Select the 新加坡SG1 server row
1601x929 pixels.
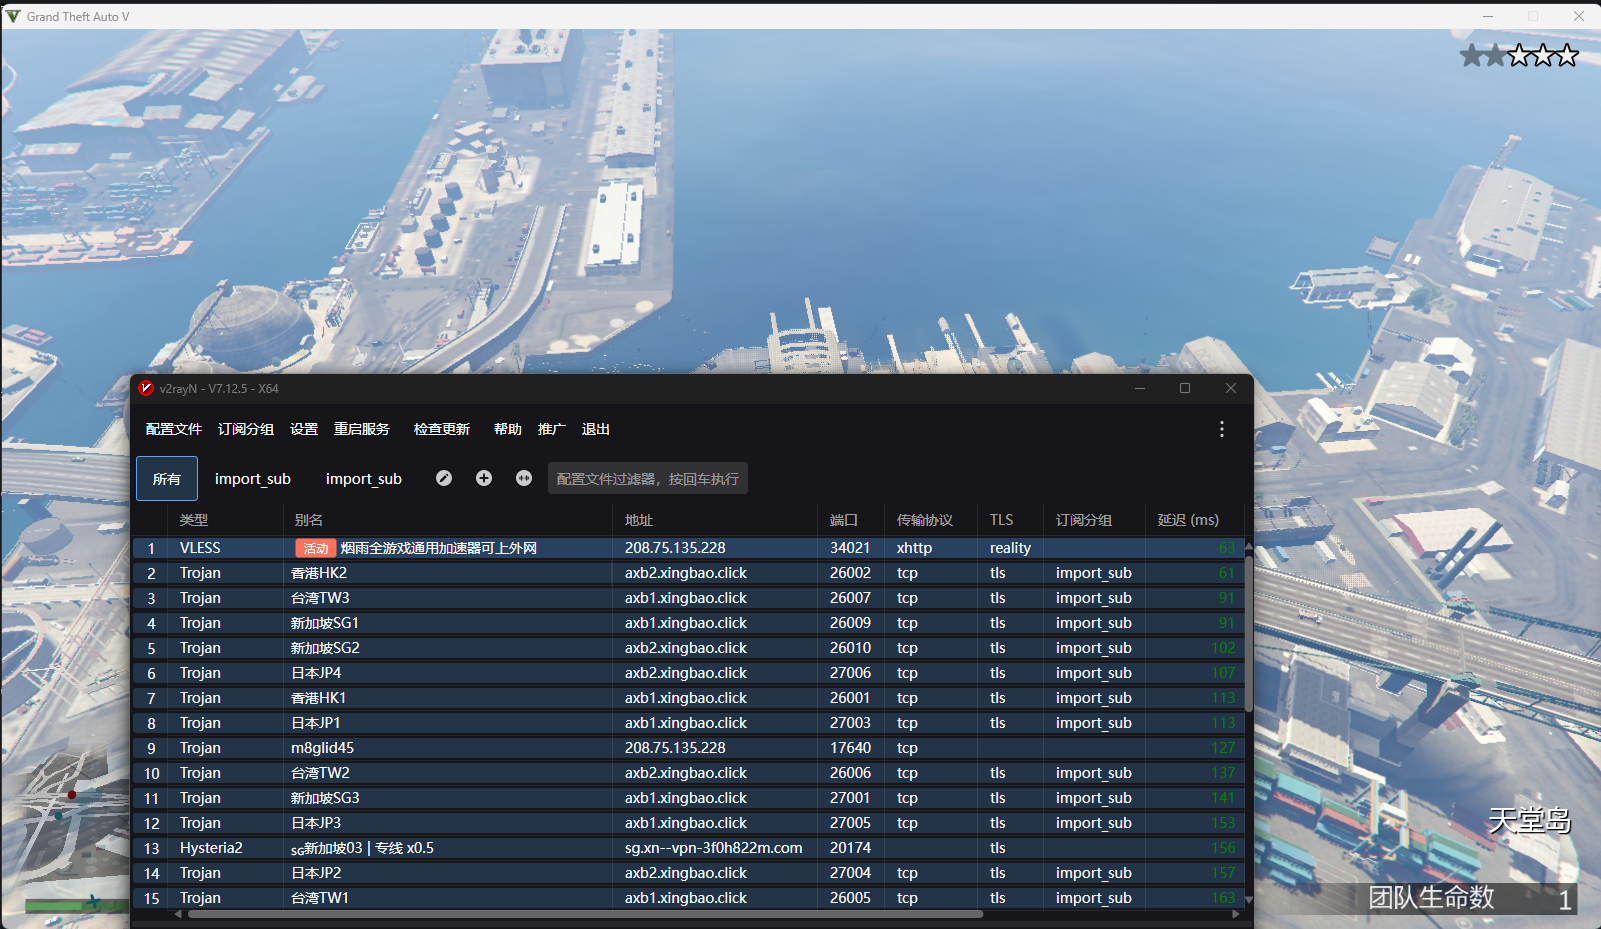(688, 623)
